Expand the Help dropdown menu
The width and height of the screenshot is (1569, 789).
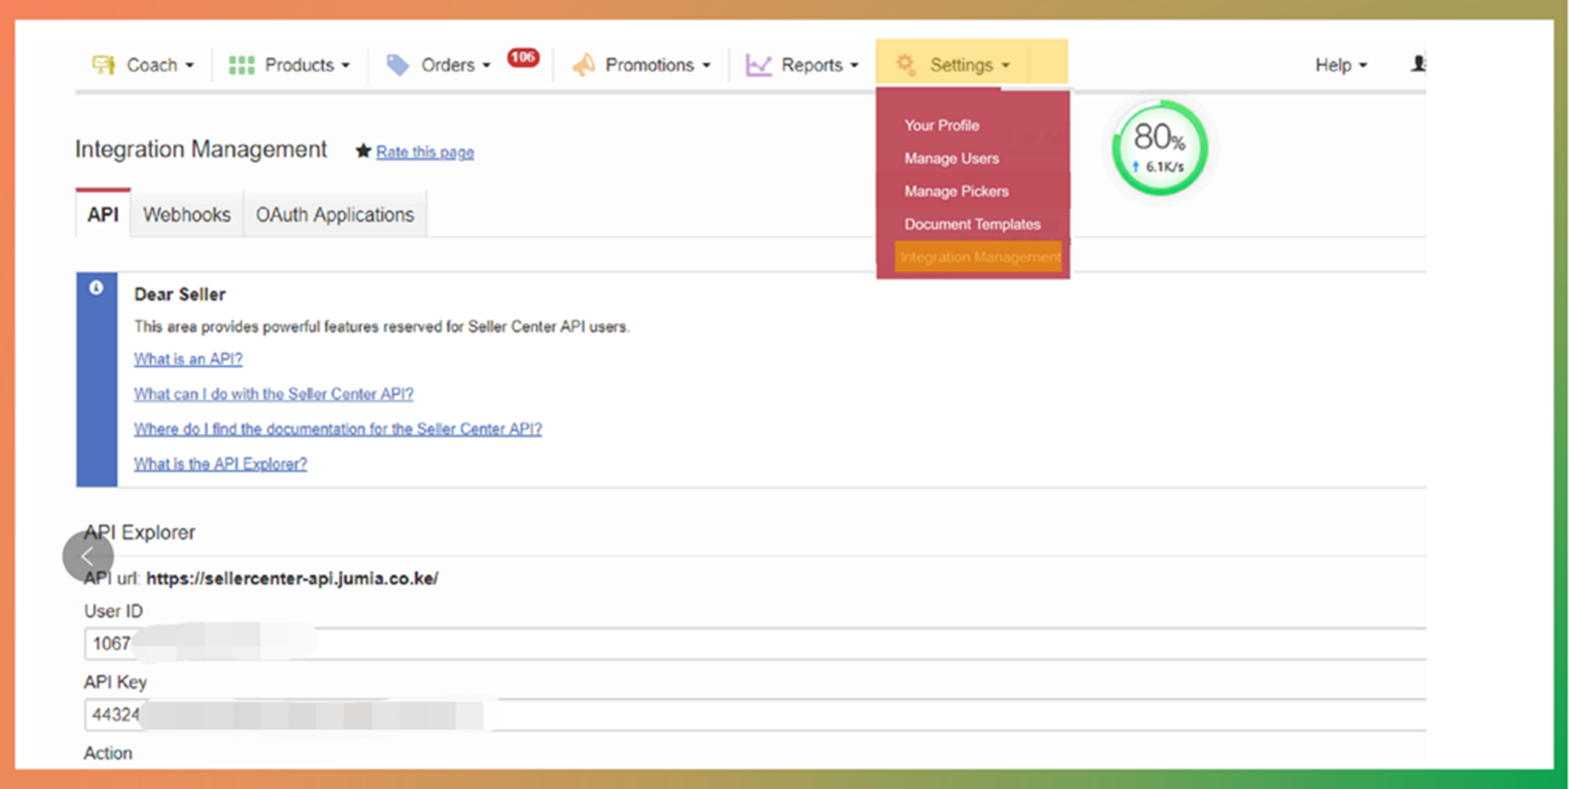tap(1340, 65)
